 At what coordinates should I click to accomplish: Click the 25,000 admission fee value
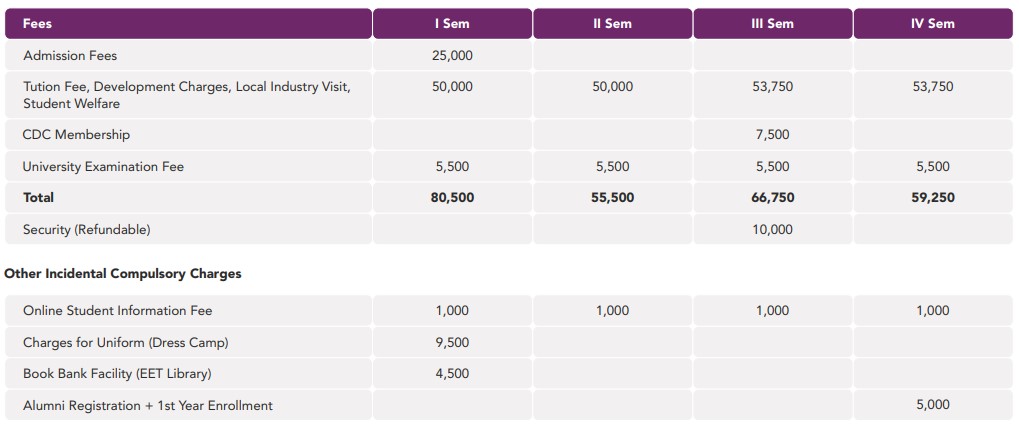(452, 56)
